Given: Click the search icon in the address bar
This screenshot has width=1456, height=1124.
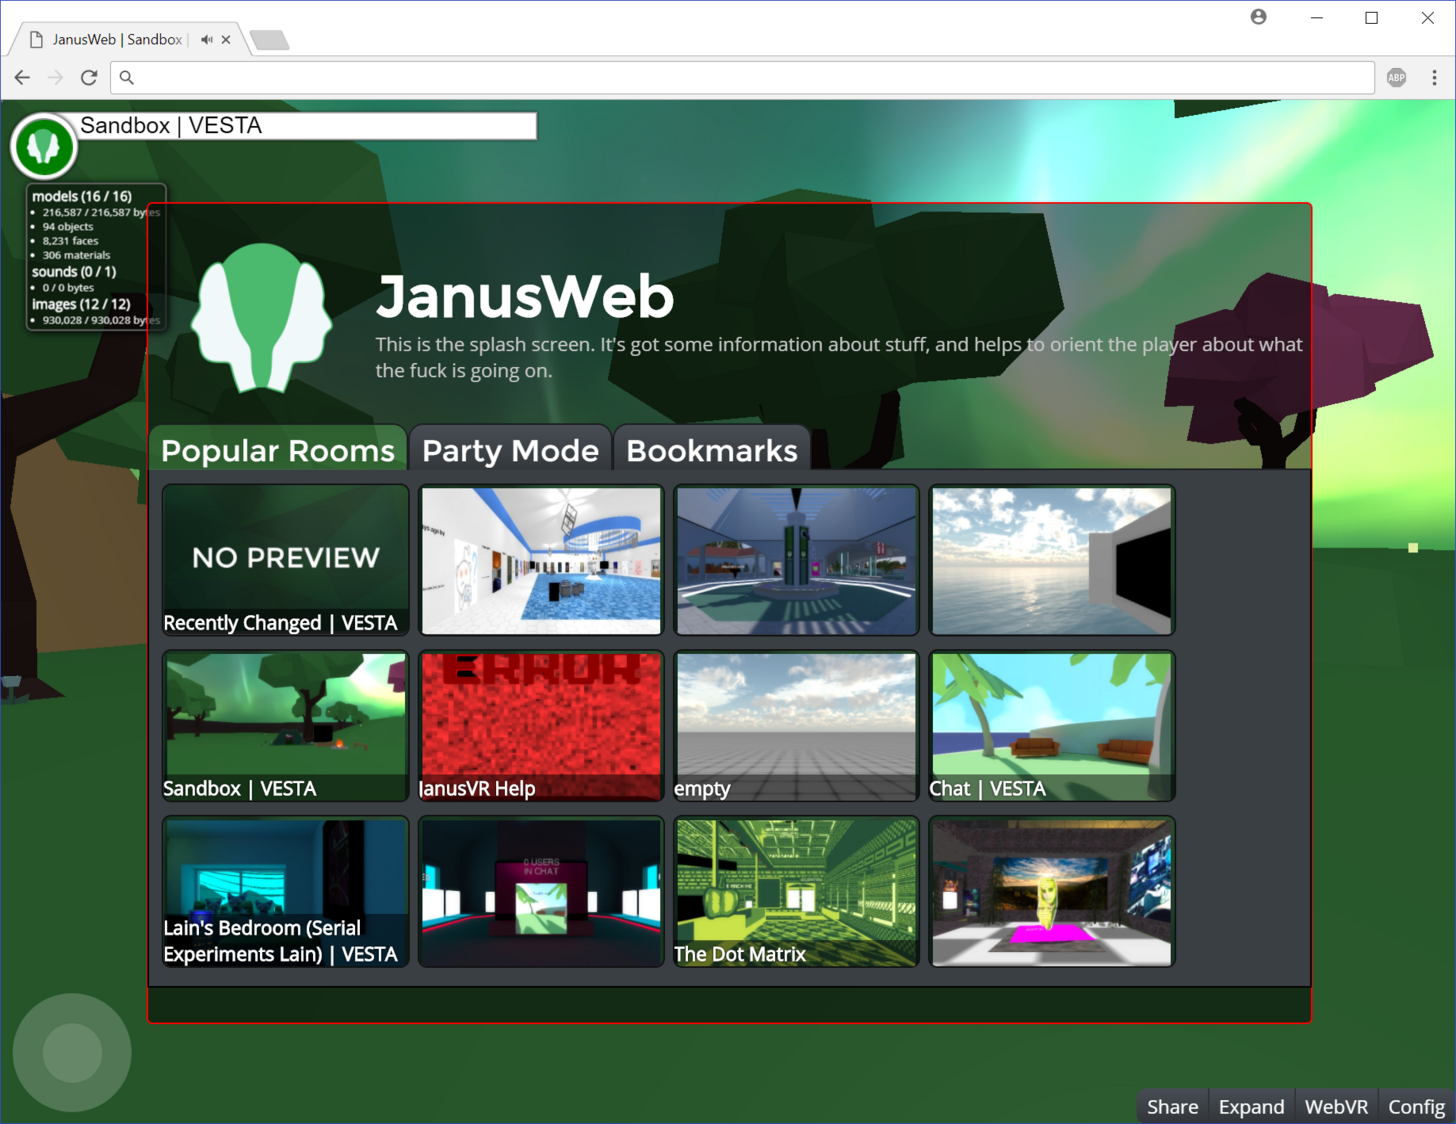Looking at the screenshot, I should (127, 77).
